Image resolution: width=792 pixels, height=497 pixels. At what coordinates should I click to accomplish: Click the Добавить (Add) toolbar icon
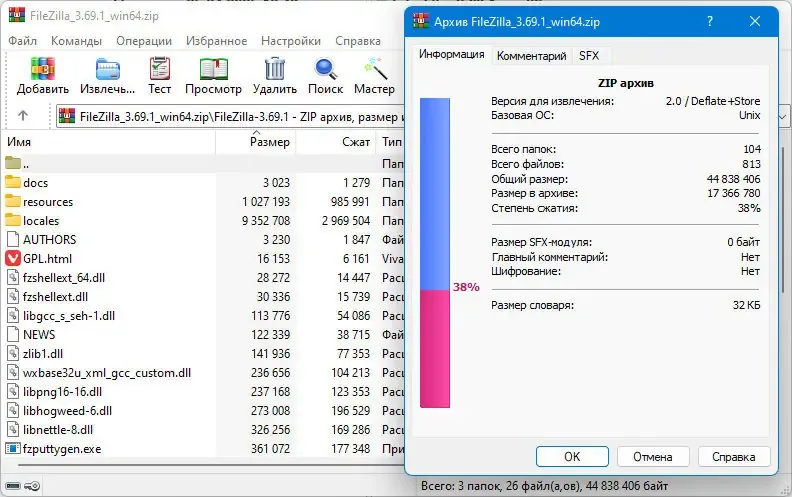42,69
